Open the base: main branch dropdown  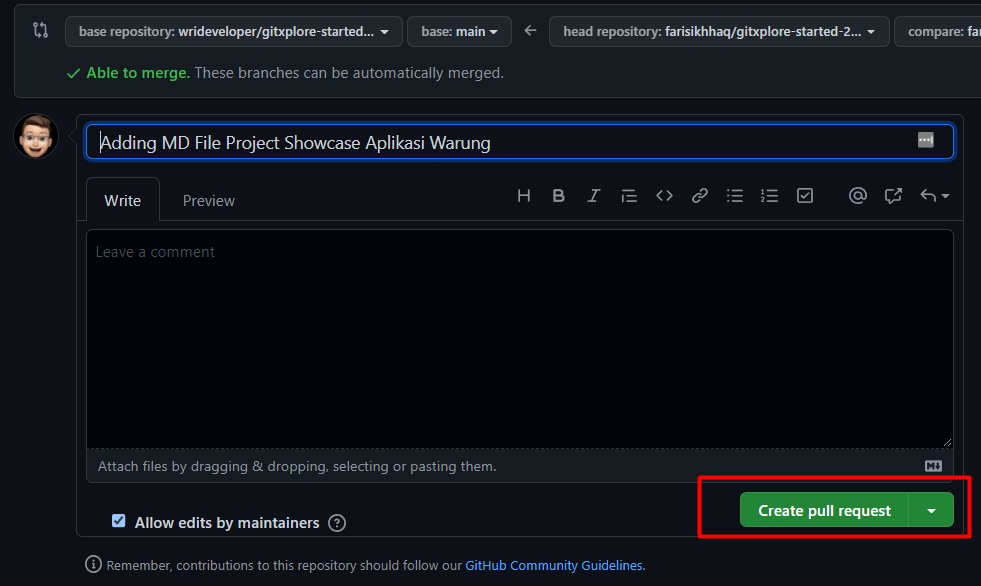(x=459, y=31)
